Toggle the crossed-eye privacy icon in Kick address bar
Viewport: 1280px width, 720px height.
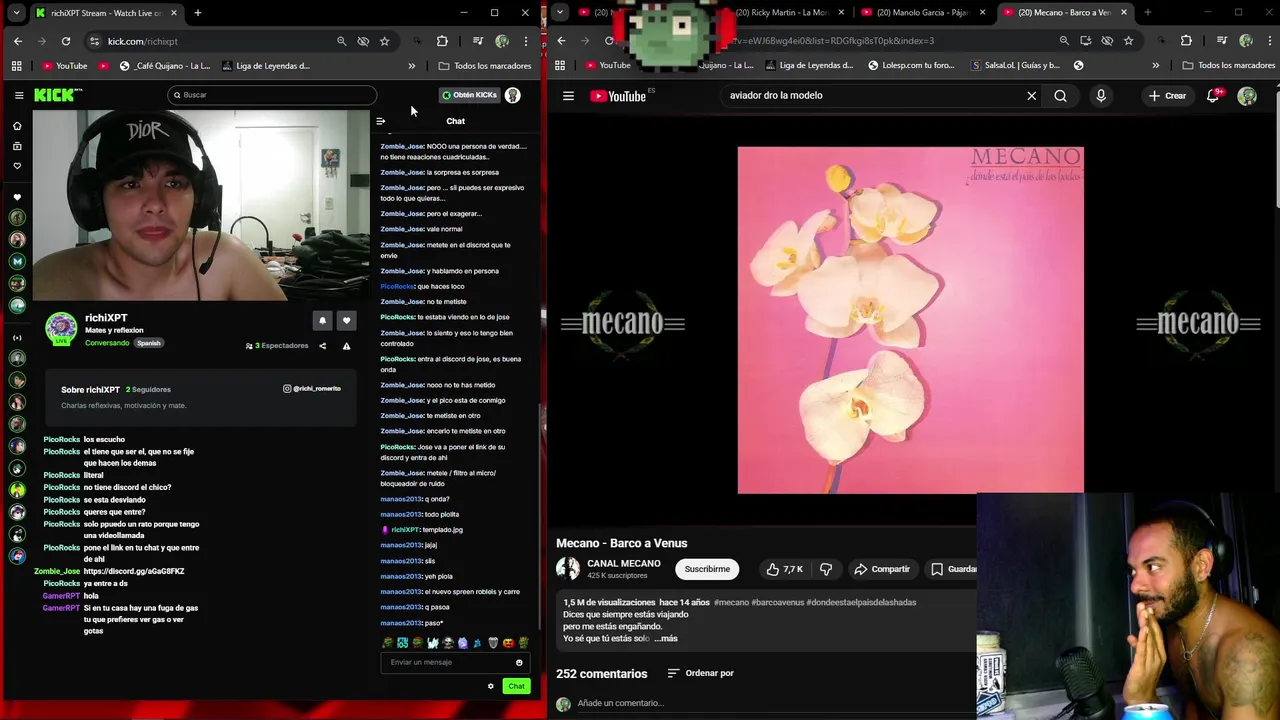(x=363, y=41)
